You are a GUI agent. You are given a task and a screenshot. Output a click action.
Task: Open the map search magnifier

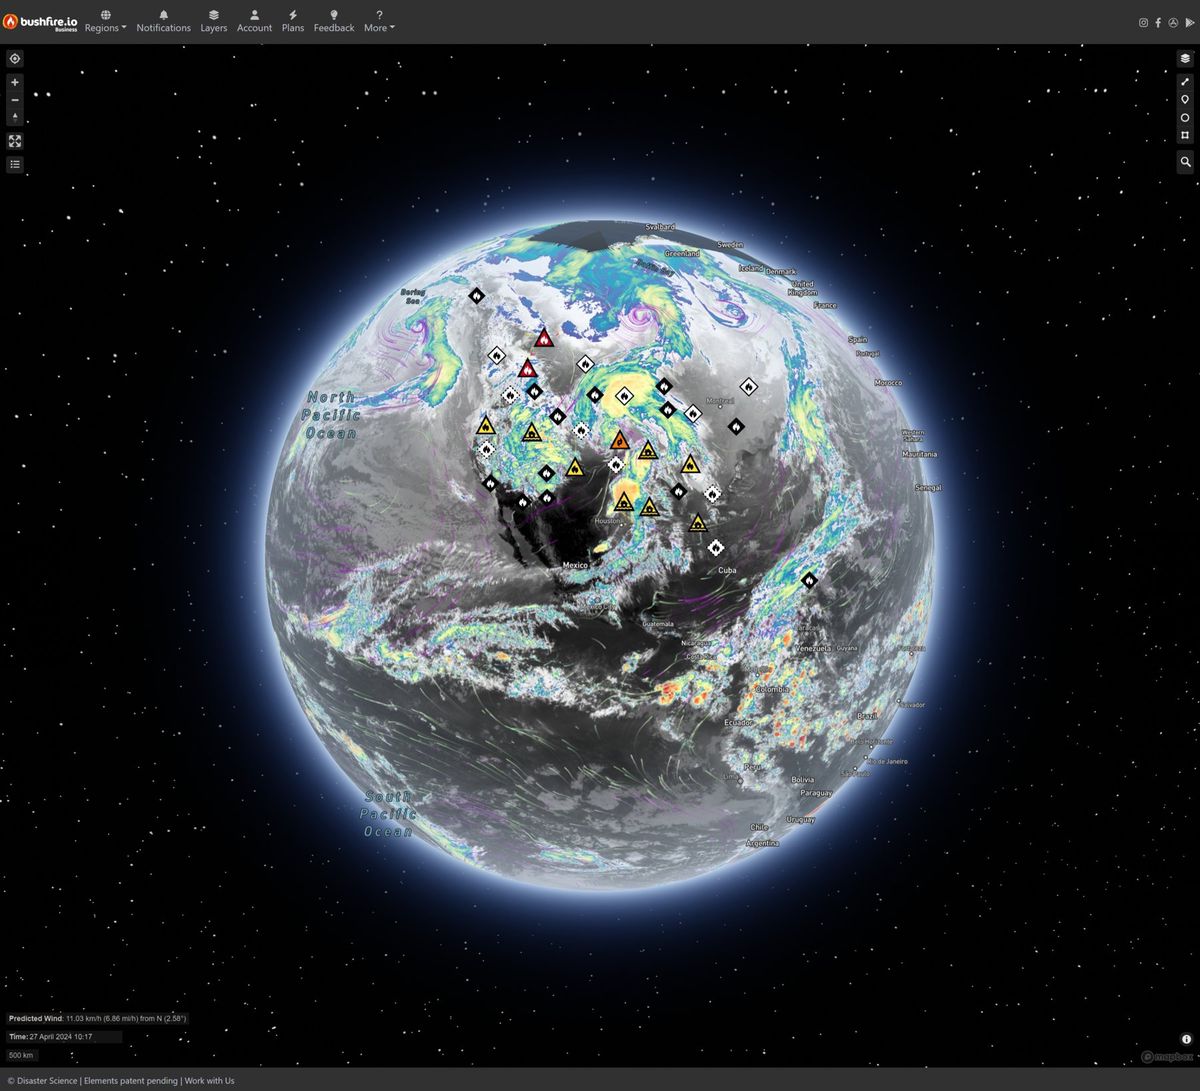click(x=1185, y=161)
